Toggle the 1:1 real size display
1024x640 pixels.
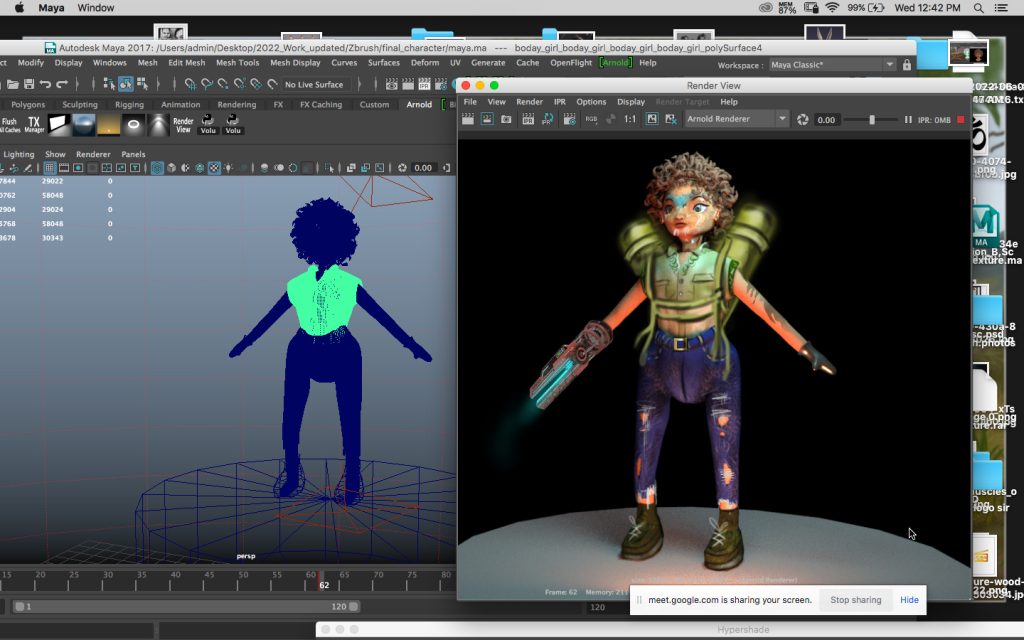tap(630, 119)
